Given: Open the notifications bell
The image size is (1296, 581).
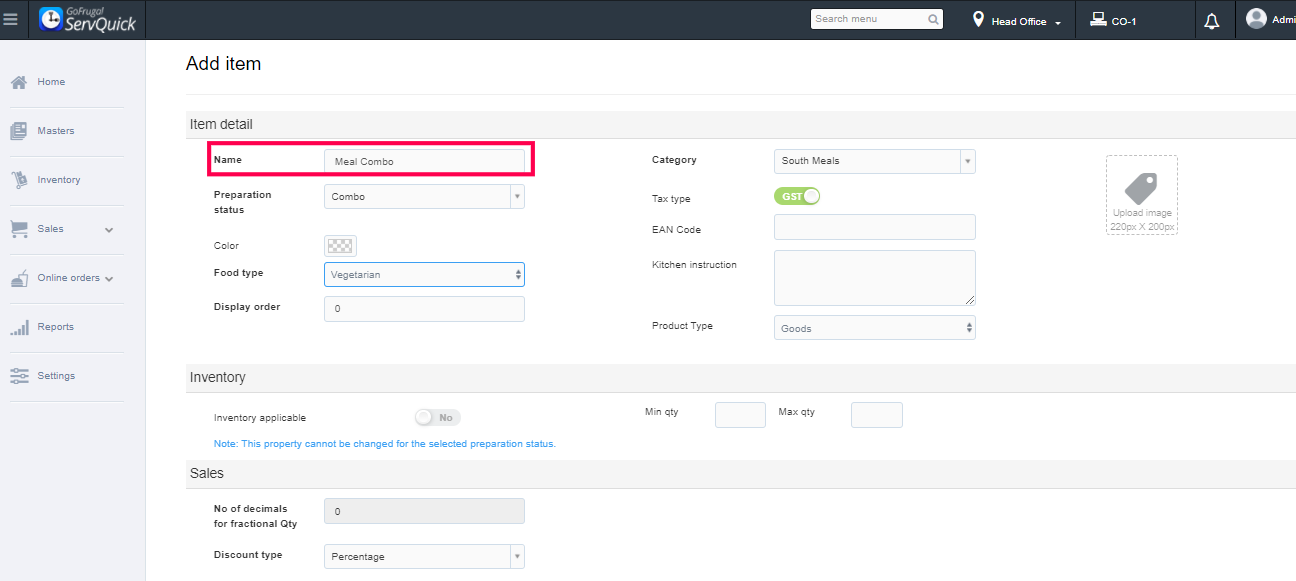Looking at the screenshot, I should coord(1212,21).
